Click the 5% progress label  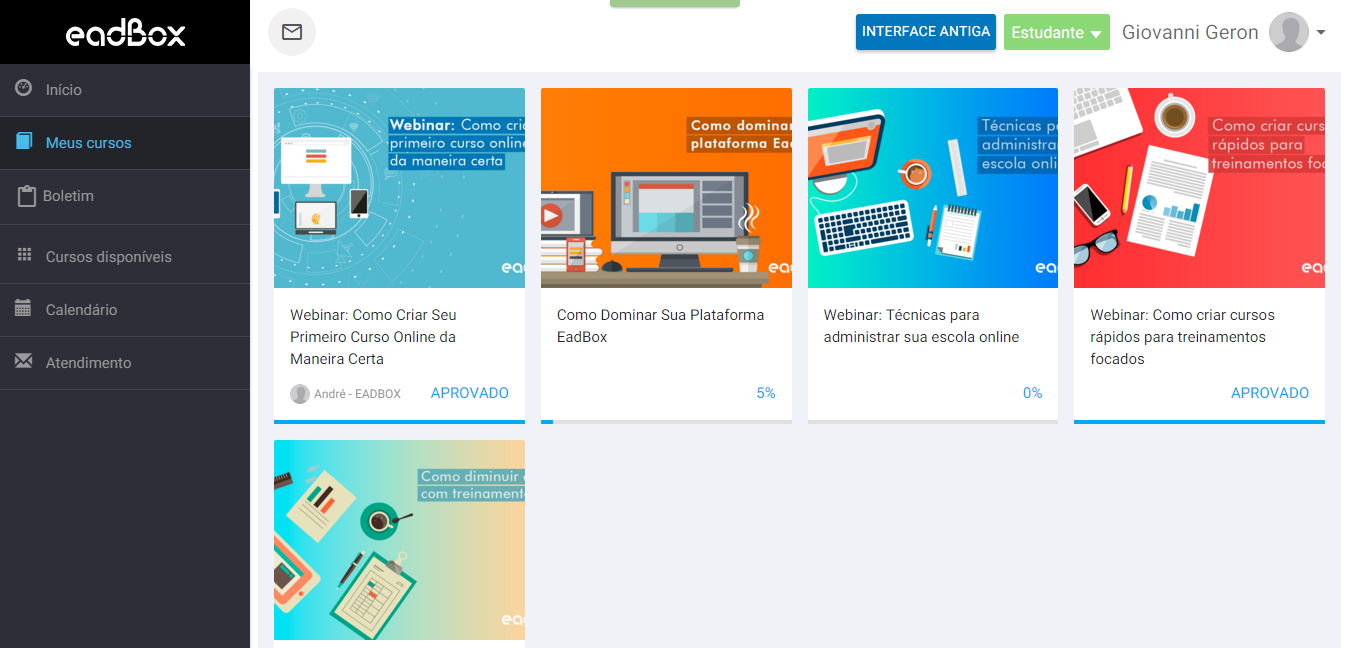pyautogui.click(x=766, y=393)
